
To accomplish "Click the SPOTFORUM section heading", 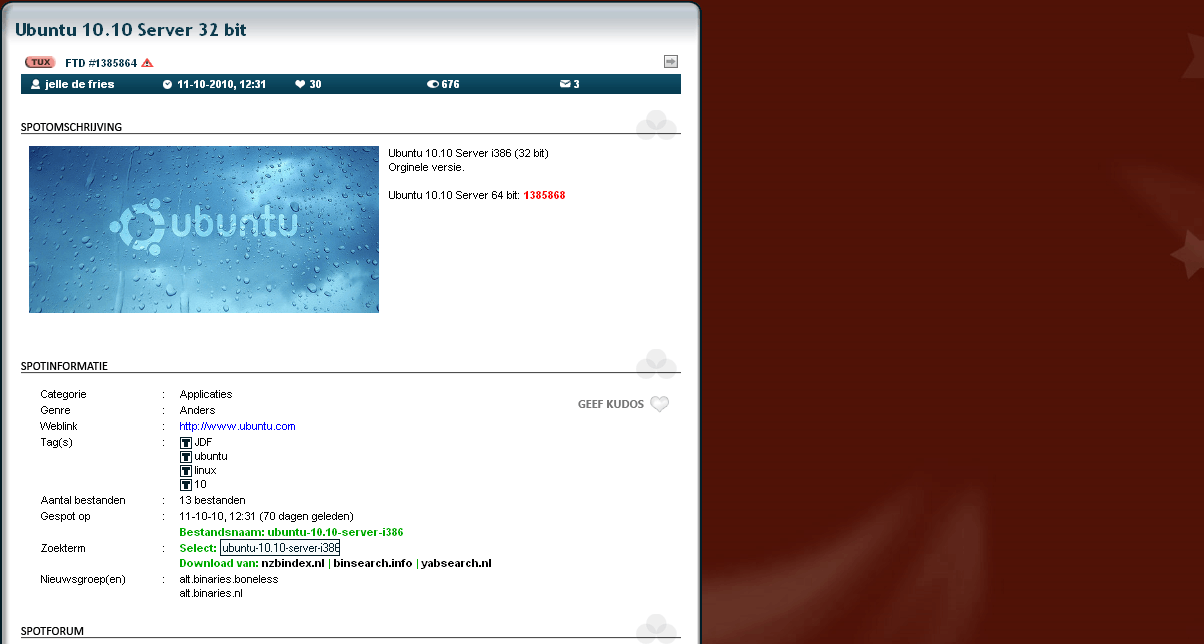I will pos(52,631).
